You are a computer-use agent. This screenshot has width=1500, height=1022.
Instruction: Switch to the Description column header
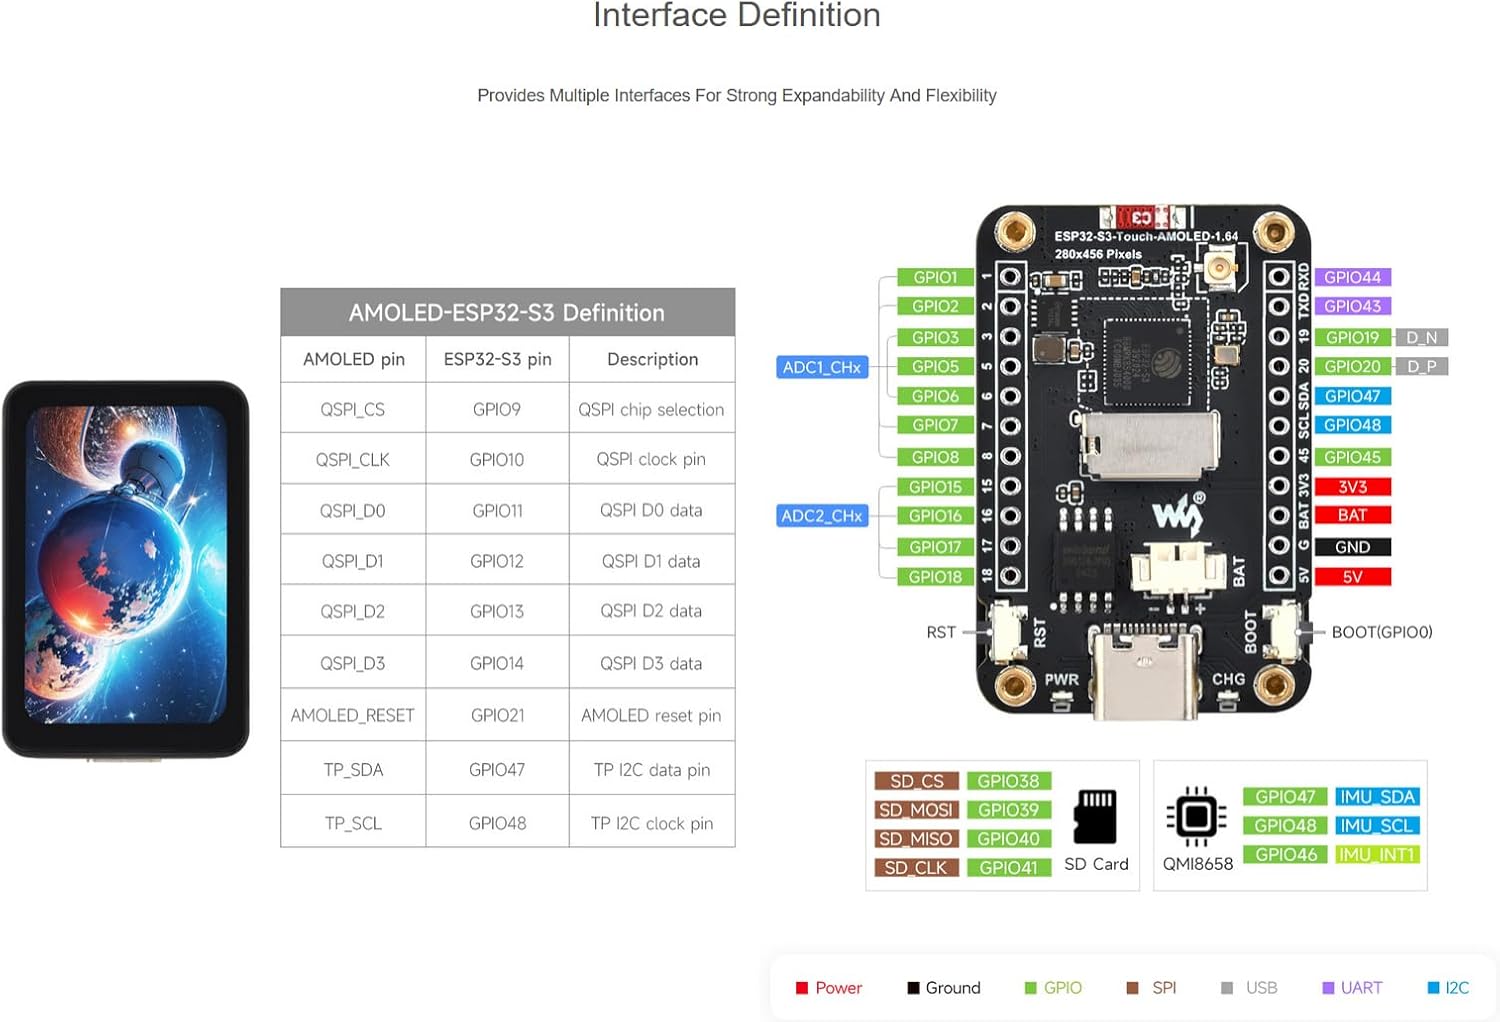tap(651, 359)
